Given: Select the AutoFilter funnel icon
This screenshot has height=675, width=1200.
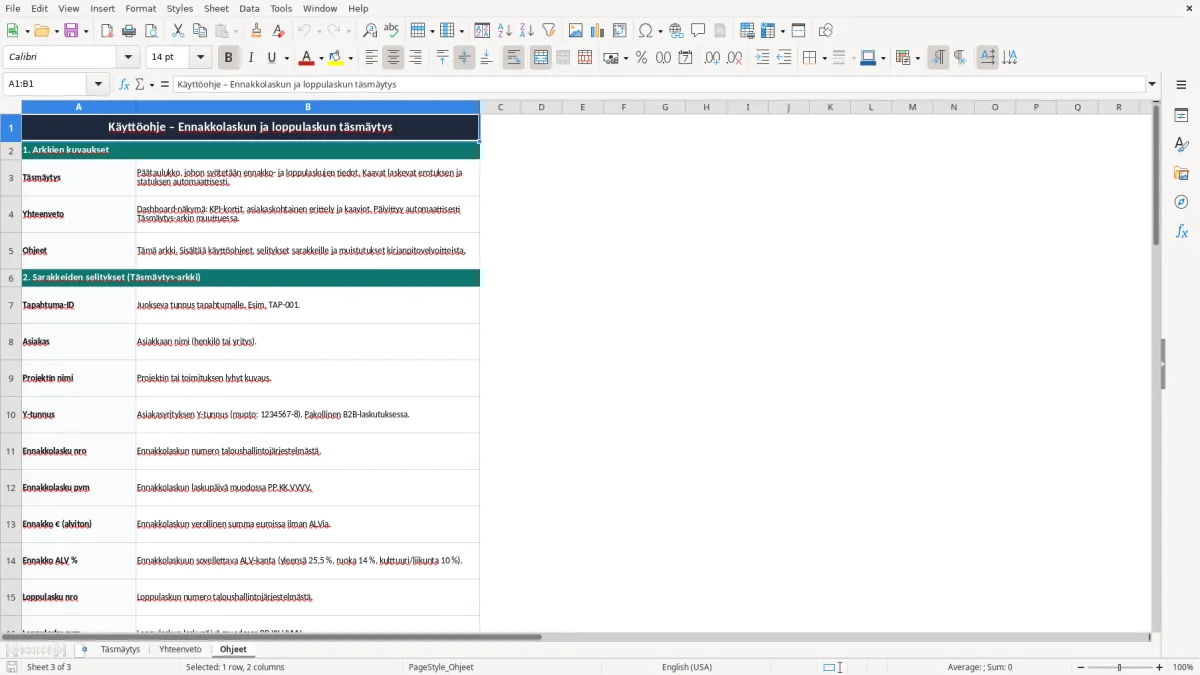Looking at the screenshot, I should (548, 31).
